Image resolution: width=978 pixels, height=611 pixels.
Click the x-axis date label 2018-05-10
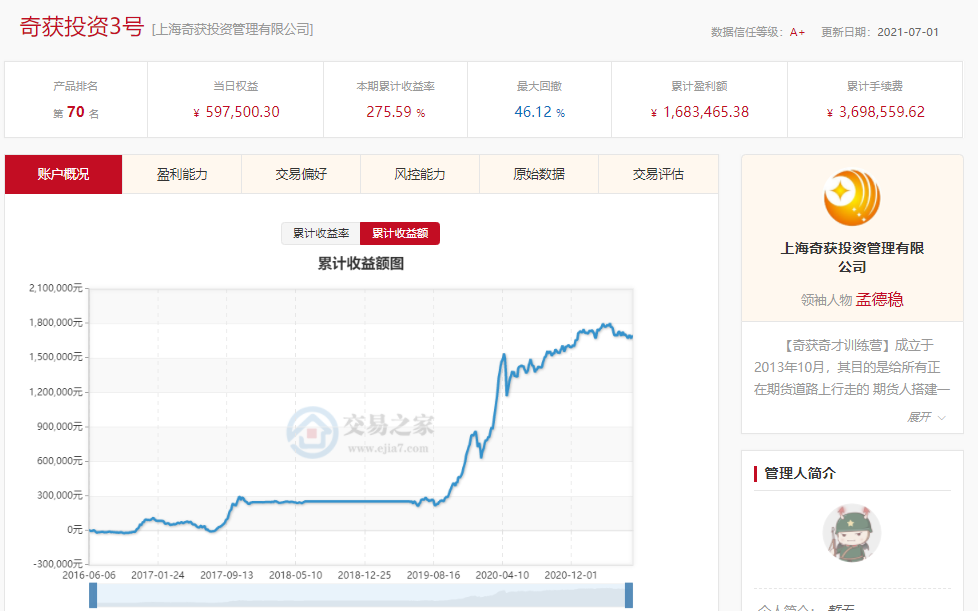(296, 575)
